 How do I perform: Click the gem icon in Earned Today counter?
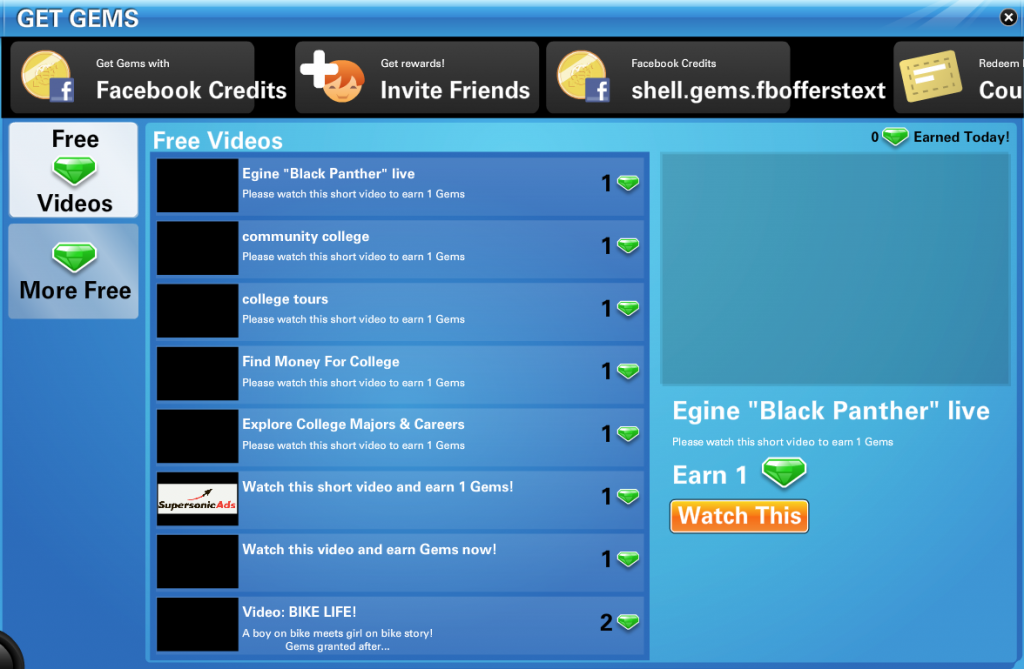[896, 137]
